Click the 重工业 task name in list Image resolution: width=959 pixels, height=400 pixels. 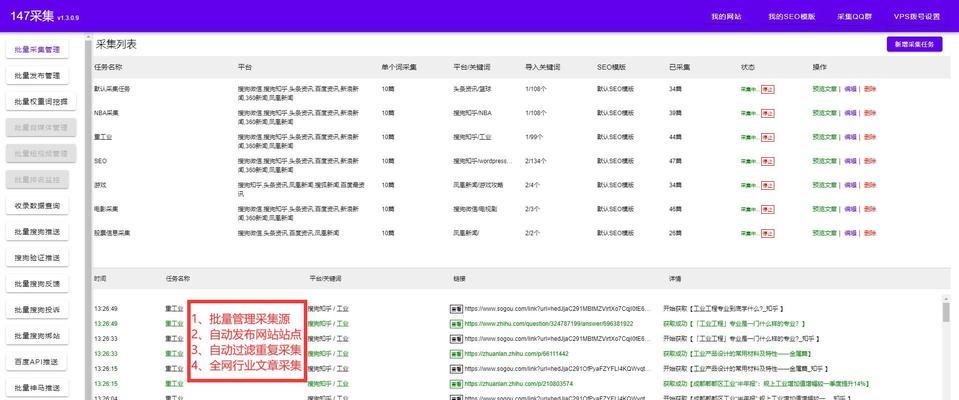(103, 137)
